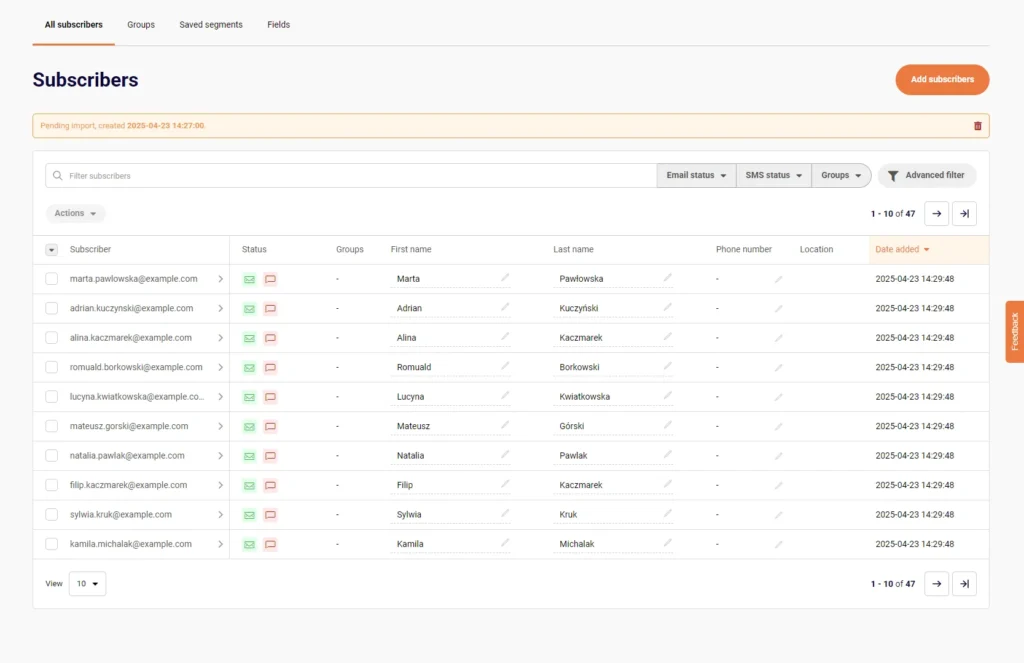Select checkbox for marta.pawlowska@example.com
The width and height of the screenshot is (1024, 663).
click(52, 279)
